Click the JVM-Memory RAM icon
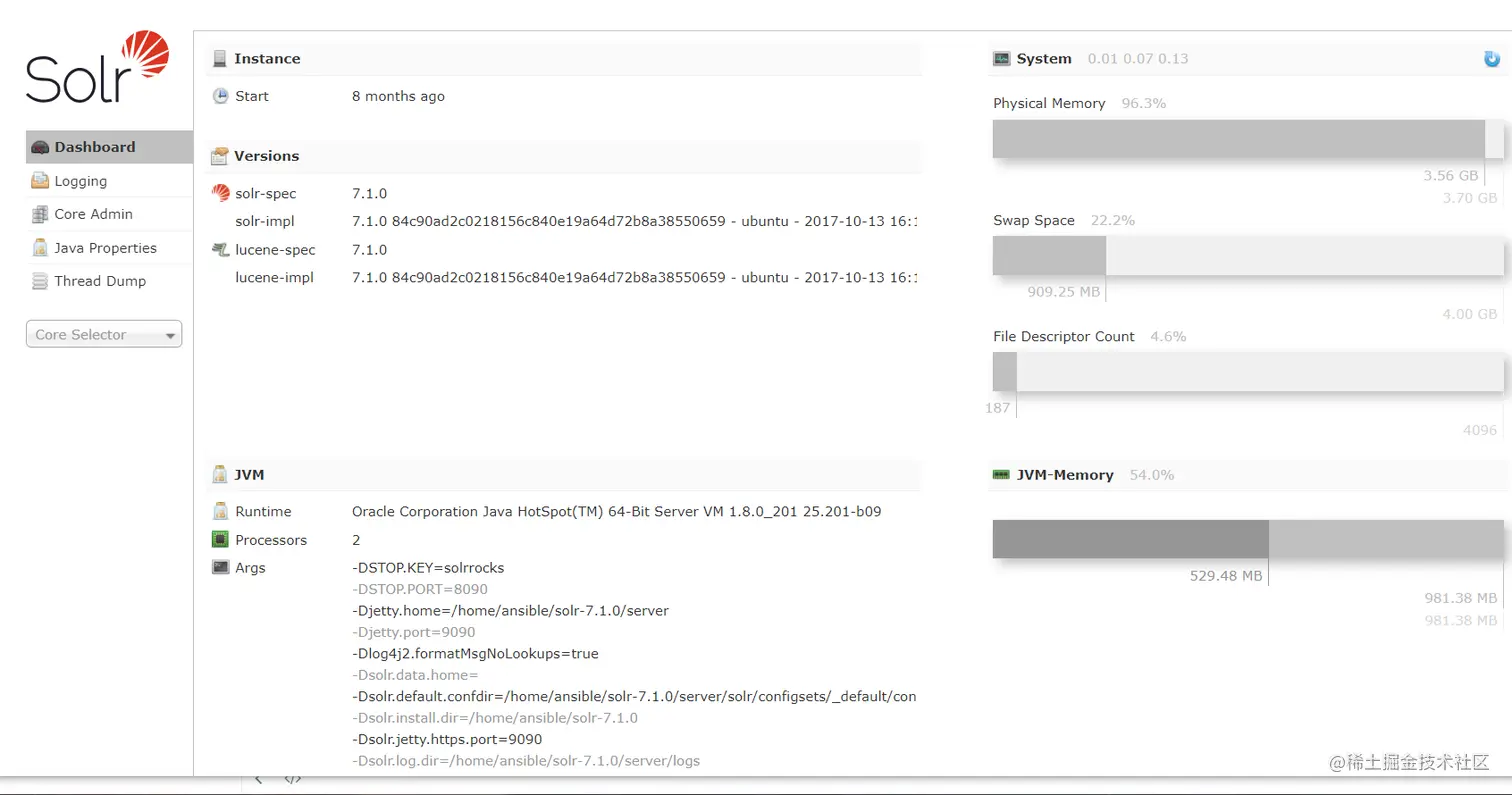Viewport: 1512px width, 795px height. point(1001,474)
